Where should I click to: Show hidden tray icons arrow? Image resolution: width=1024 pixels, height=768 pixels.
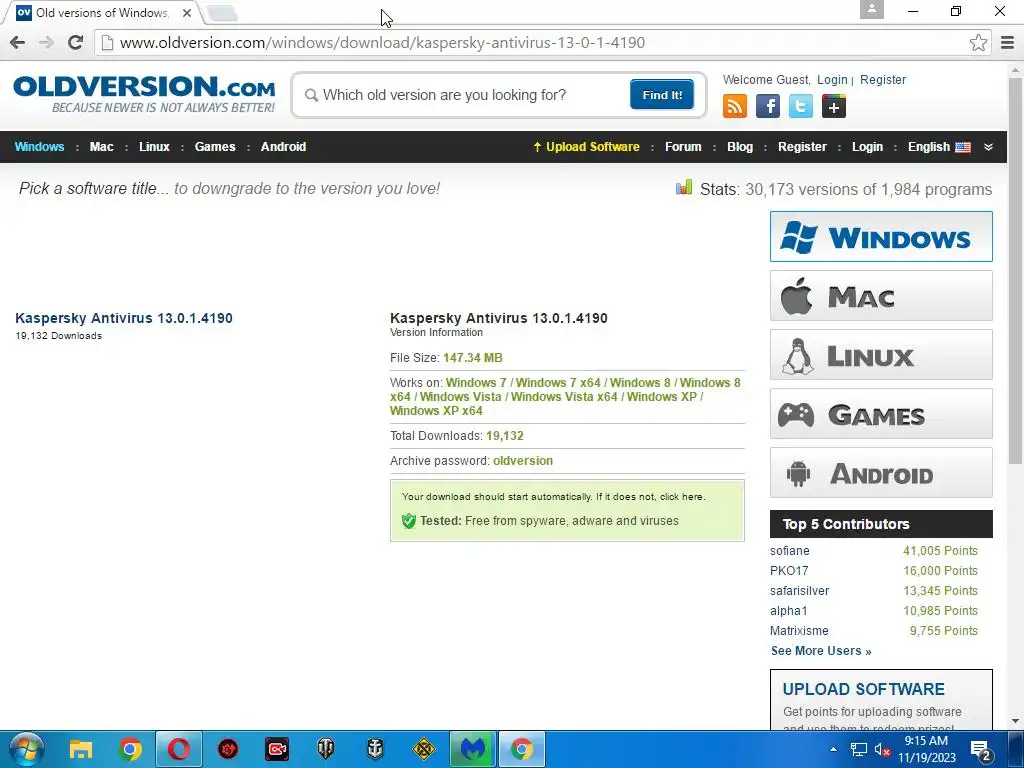click(833, 749)
